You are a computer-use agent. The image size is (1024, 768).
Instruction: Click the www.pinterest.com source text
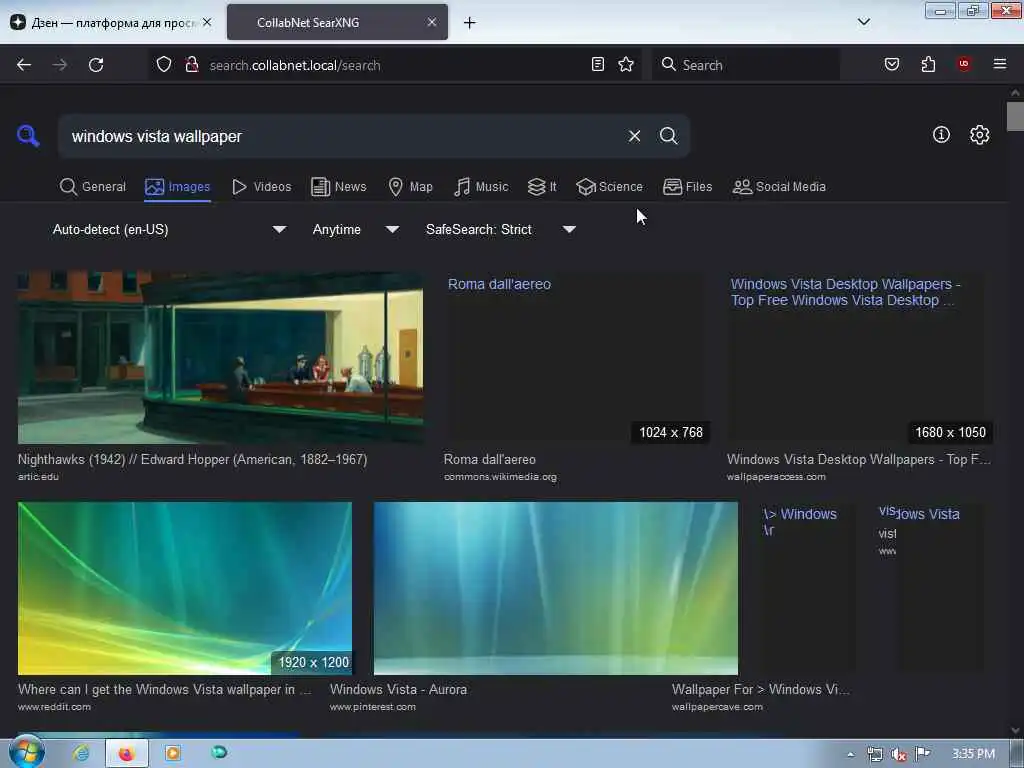click(372, 707)
